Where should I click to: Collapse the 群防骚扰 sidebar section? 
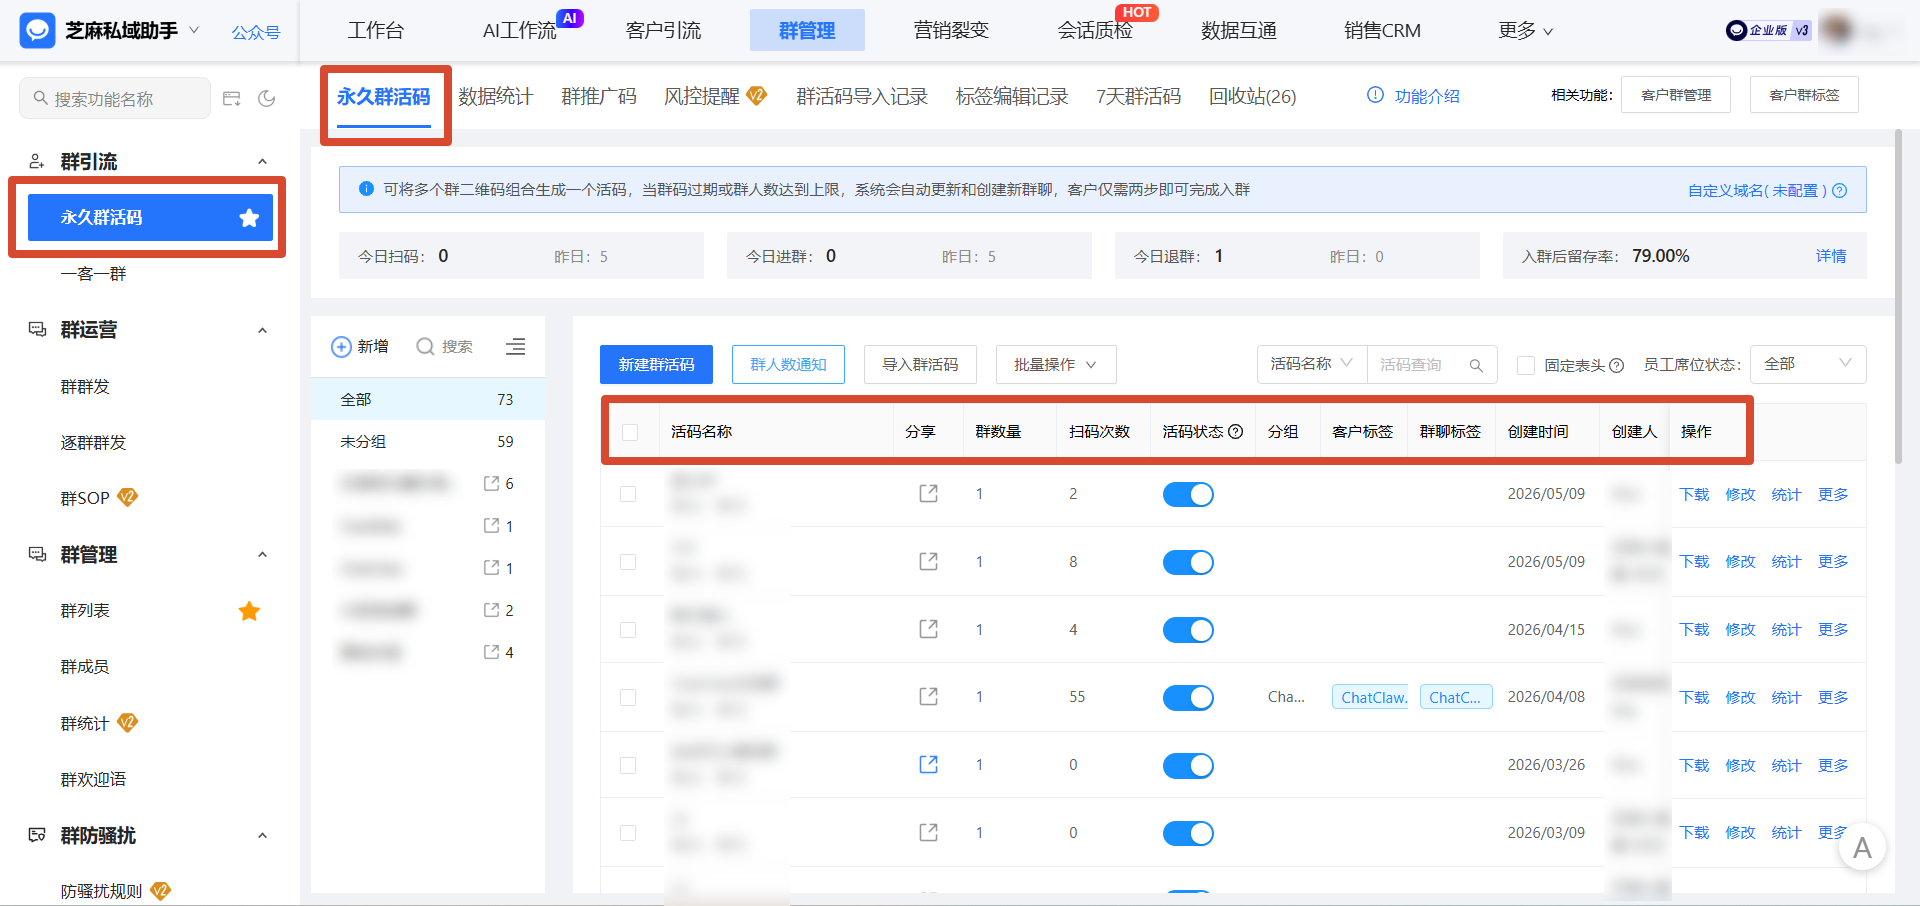tap(262, 836)
